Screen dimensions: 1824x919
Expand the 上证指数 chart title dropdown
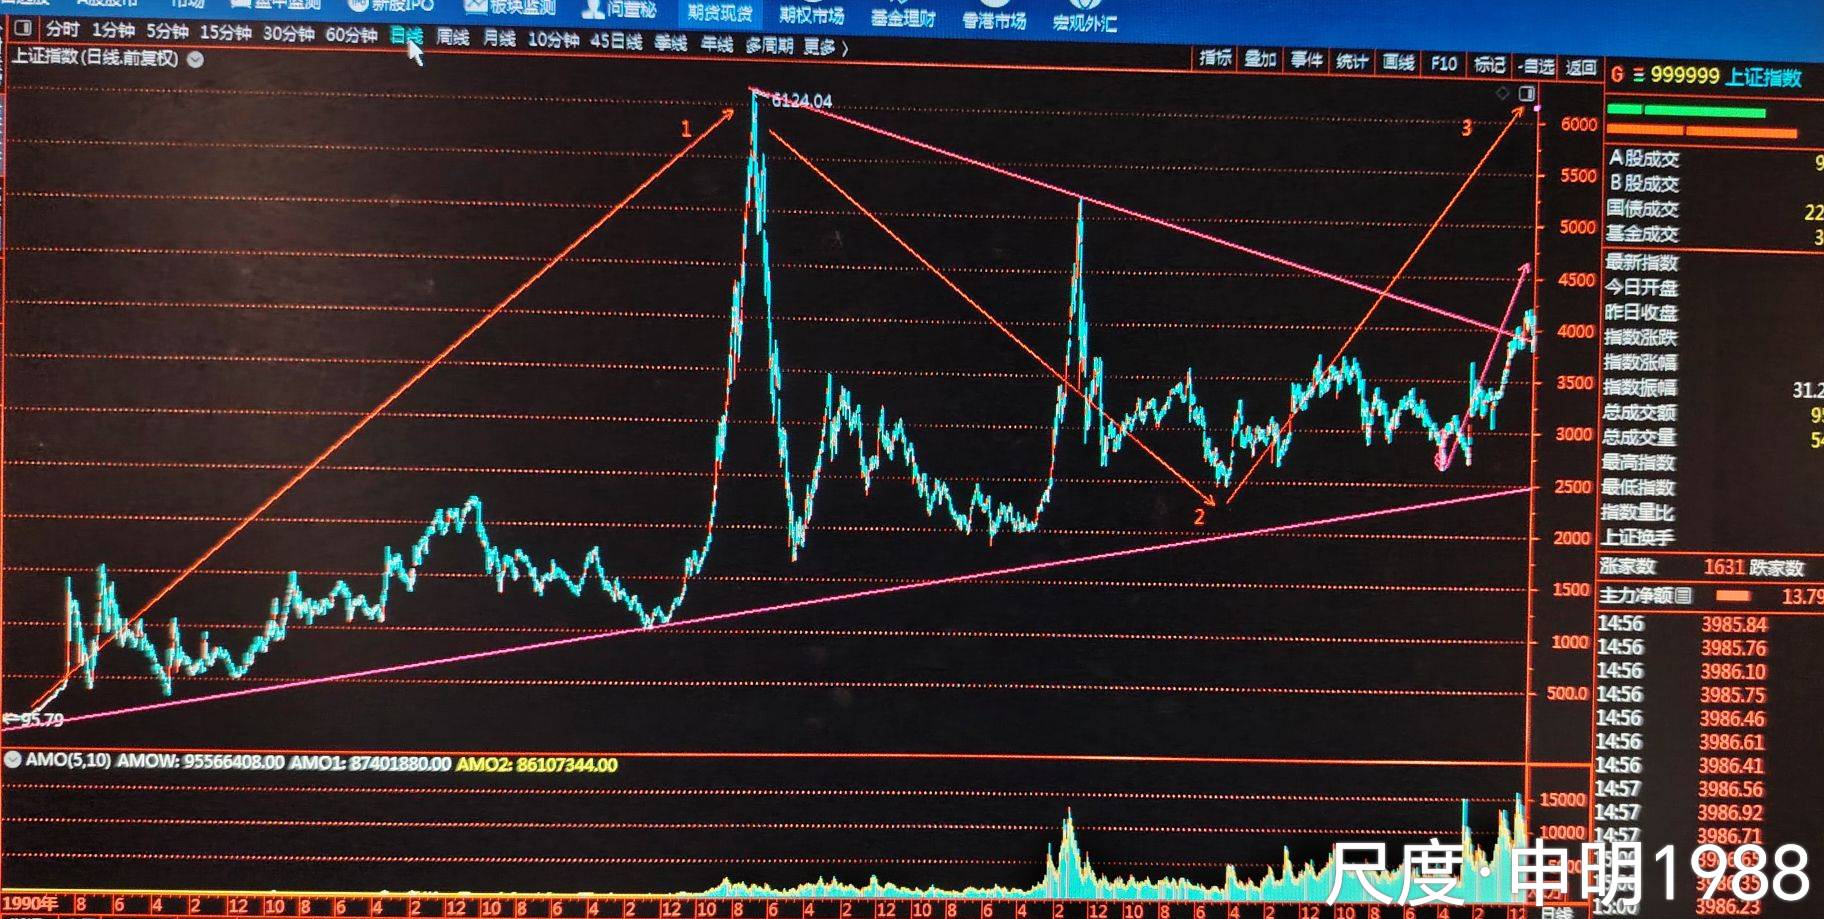(196, 59)
